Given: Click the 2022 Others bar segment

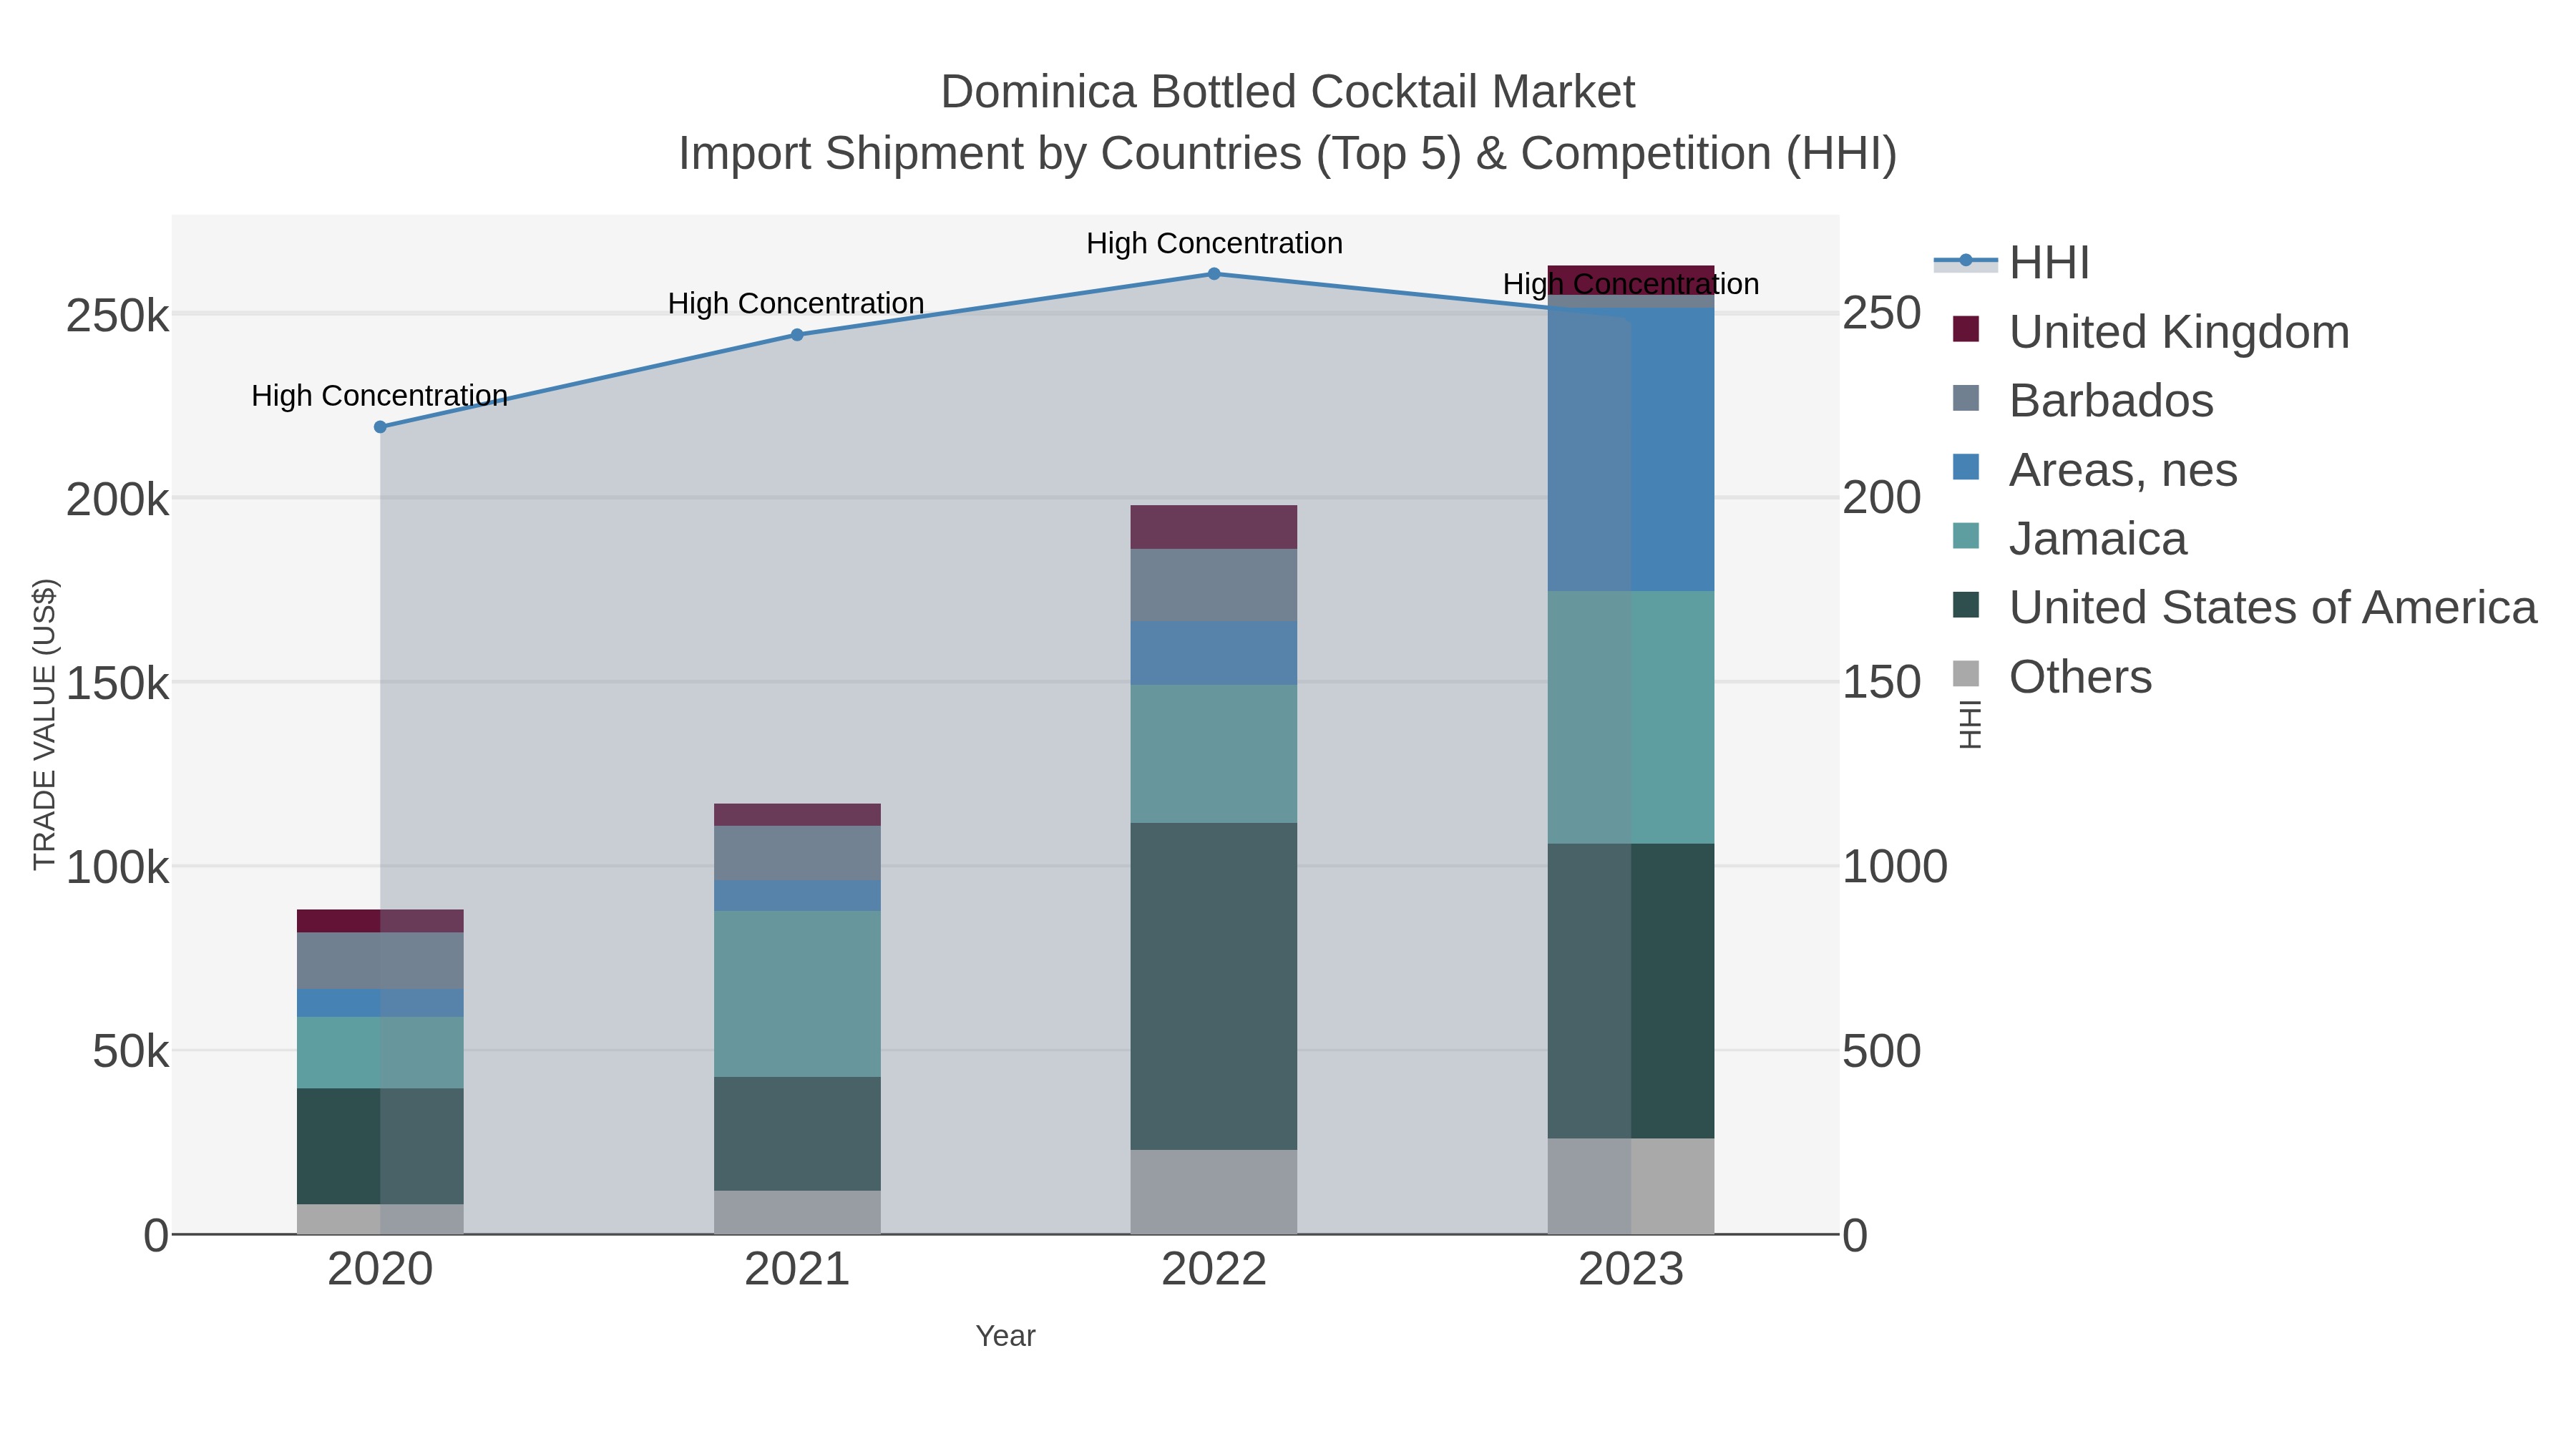Looking at the screenshot, I should (1214, 1192).
